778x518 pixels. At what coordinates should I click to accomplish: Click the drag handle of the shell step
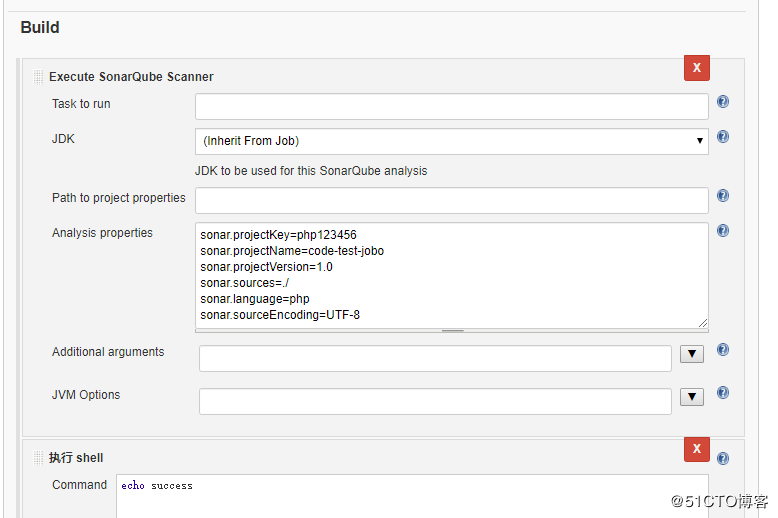(38, 458)
